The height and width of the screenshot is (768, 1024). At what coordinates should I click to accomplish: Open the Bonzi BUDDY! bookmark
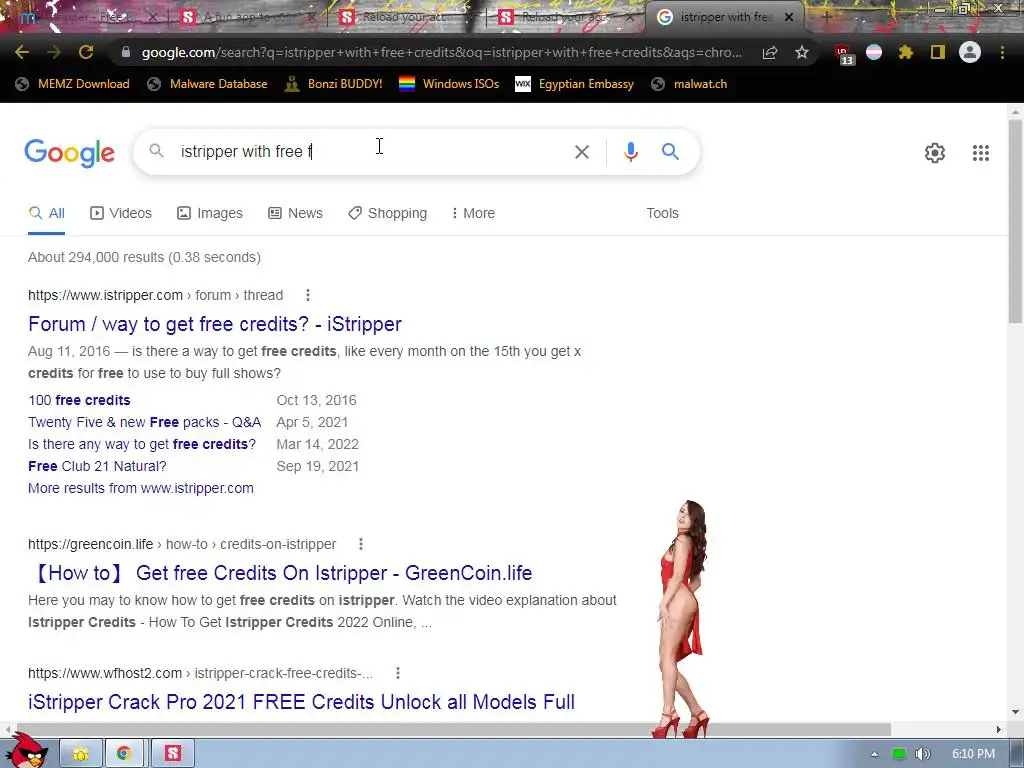333,84
